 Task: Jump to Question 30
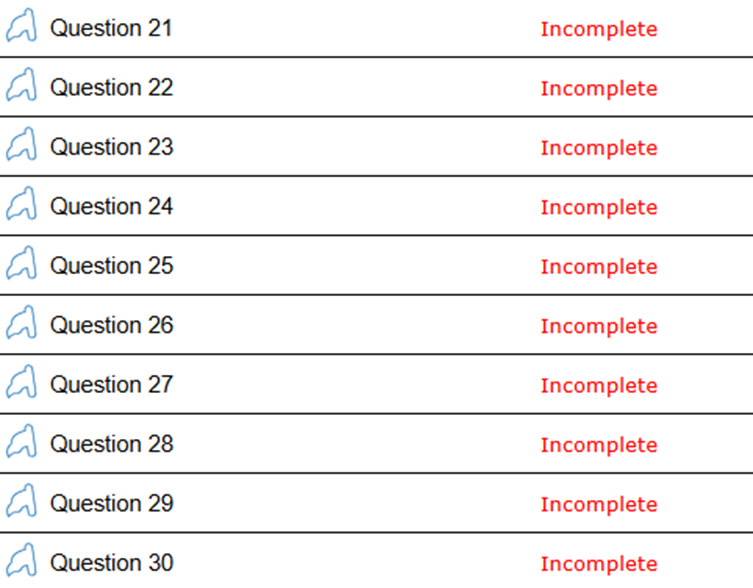pos(111,563)
